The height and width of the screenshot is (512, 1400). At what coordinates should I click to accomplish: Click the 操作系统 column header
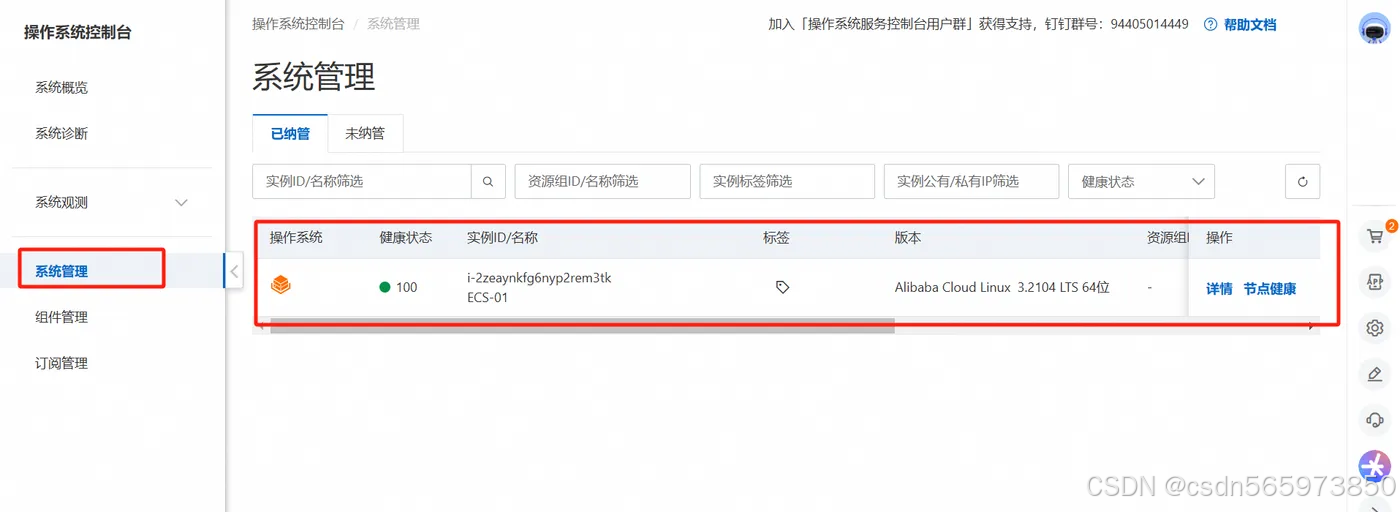pyautogui.click(x=296, y=238)
